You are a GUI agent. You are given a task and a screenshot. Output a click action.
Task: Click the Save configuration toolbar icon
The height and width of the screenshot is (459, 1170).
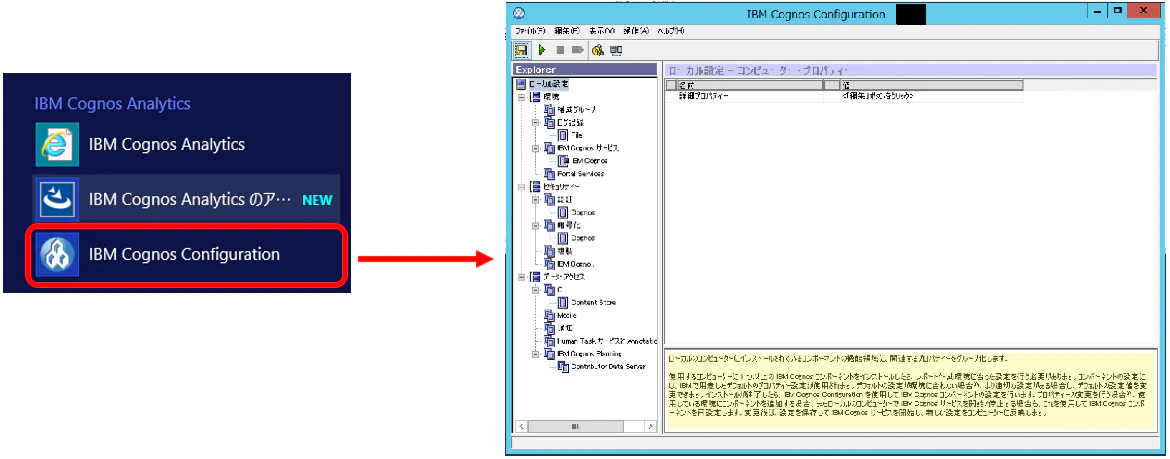522,50
